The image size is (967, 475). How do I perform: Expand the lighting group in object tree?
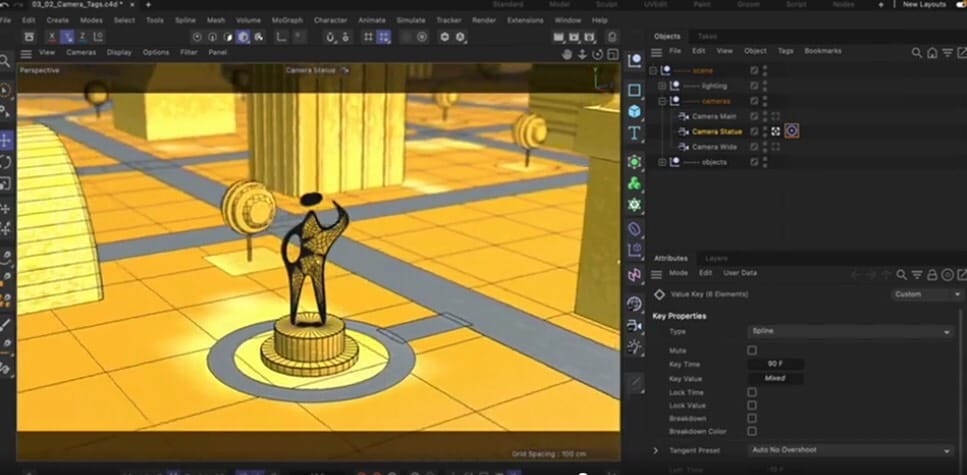click(662, 86)
